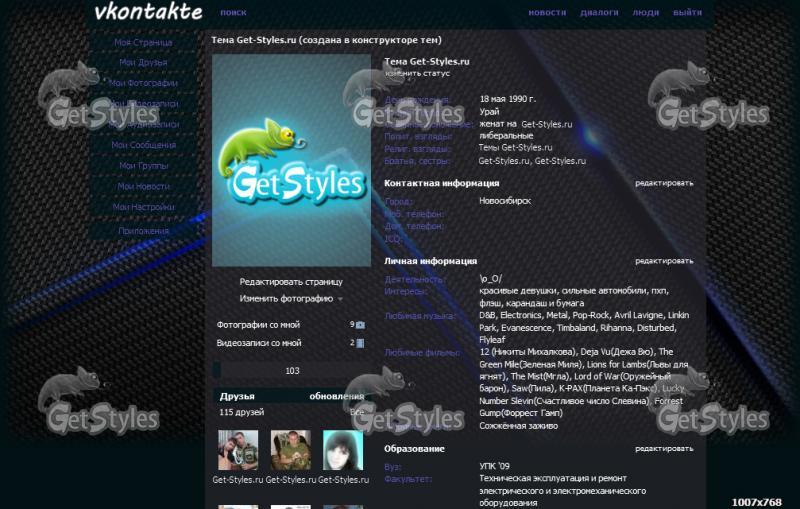Expand the 'Изменить фотографию' dropdown arrow
Screen dimensions: 800x509
coord(340,299)
